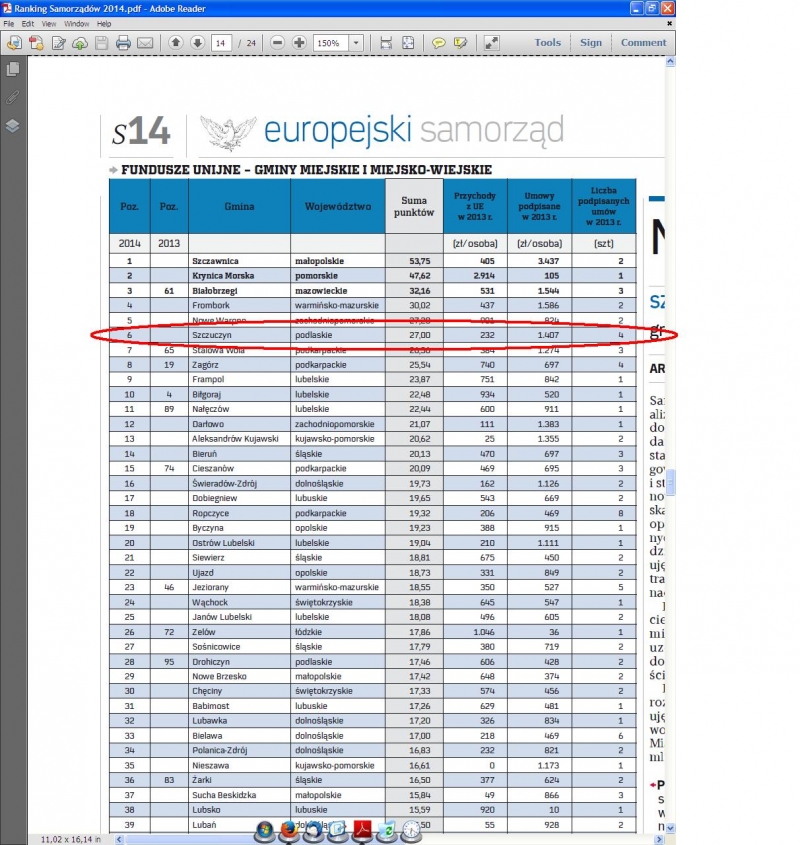Open the Tools pane
The width and height of the screenshot is (800, 845).
click(x=548, y=43)
